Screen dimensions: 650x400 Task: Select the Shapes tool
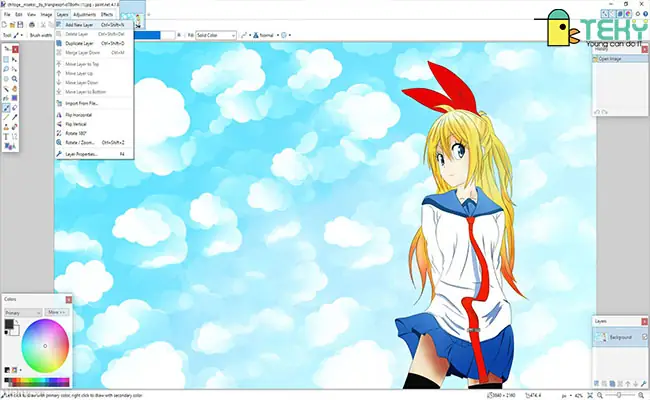click(8, 145)
